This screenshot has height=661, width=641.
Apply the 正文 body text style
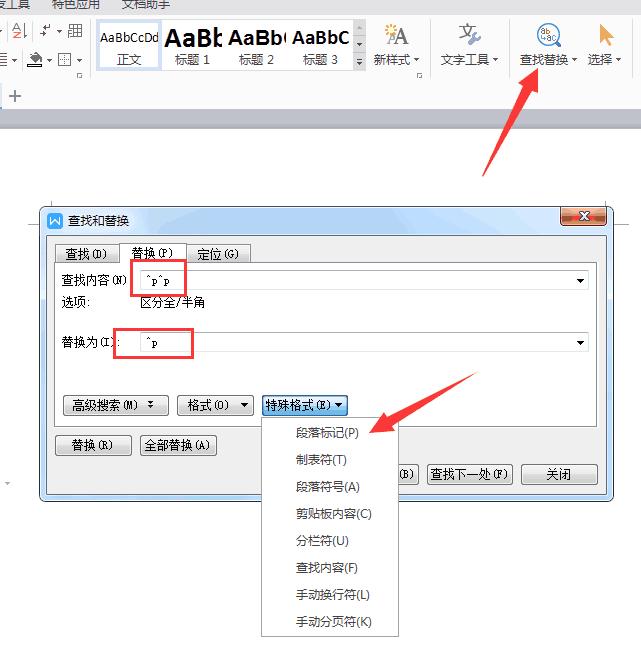coord(129,45)
